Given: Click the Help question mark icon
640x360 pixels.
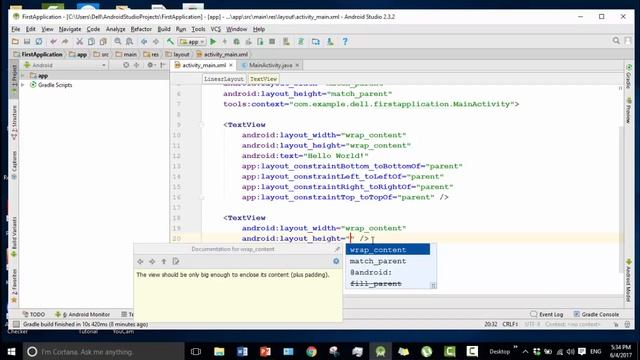Looking at the screenshot, I should click(x=345, y=42).
